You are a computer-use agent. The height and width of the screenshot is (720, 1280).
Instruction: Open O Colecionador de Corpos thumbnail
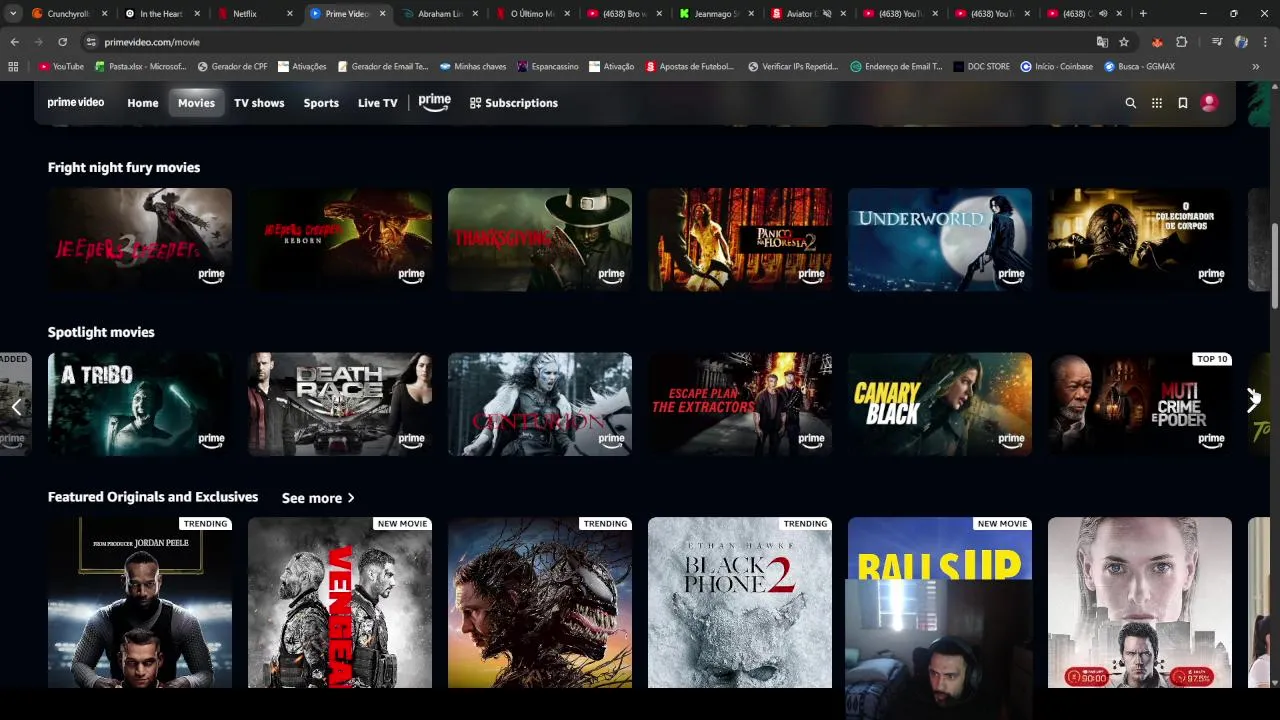click(1140, 240)
